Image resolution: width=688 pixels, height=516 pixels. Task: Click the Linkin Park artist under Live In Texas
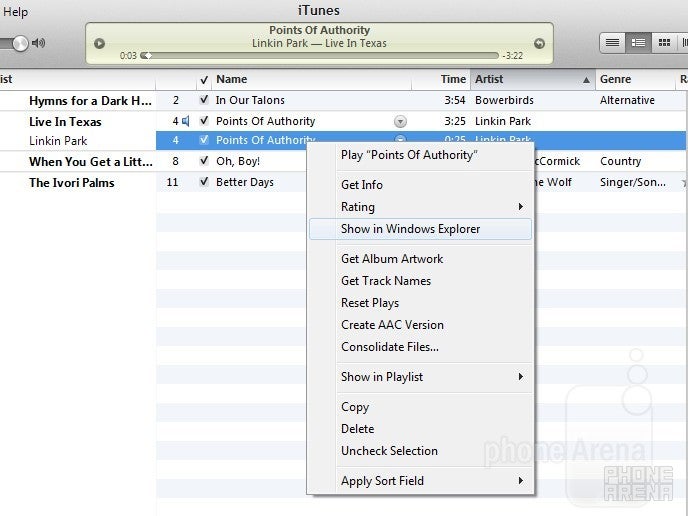[x=58, y=141]
